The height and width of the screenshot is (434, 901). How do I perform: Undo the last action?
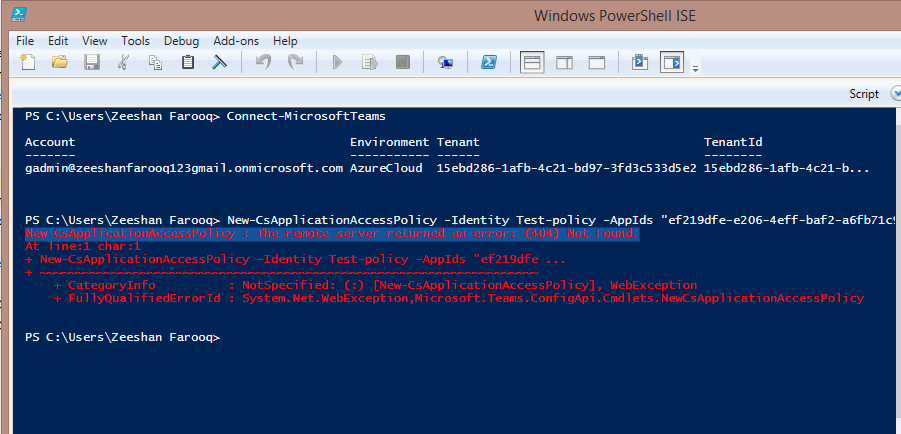click(263, 62)
